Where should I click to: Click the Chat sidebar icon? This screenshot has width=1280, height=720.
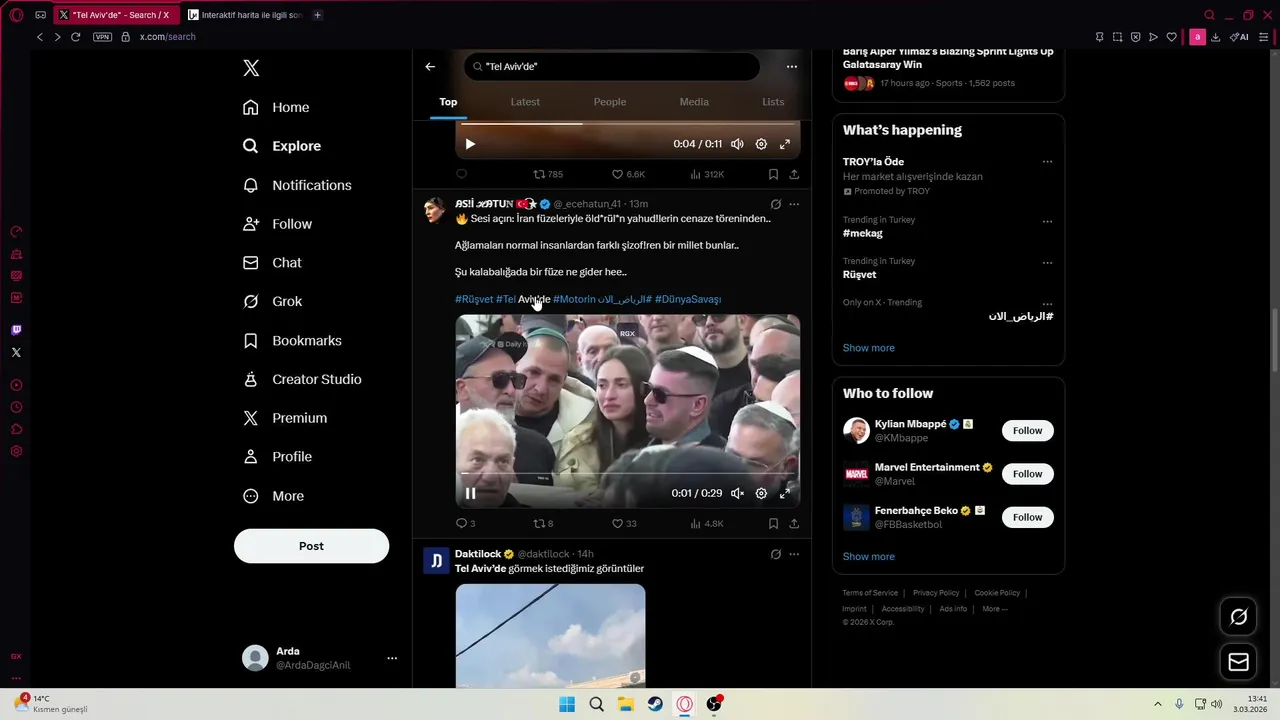[x=251, y=262]
